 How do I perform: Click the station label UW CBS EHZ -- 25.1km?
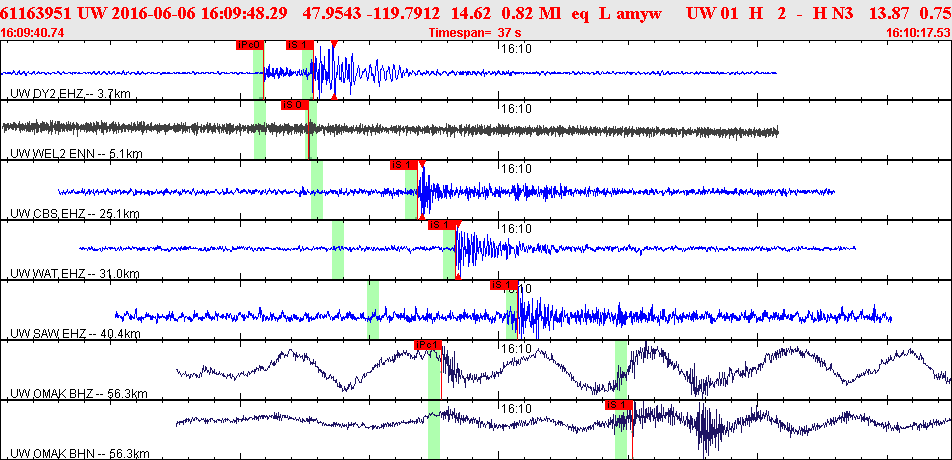click(x=75, y=214)
